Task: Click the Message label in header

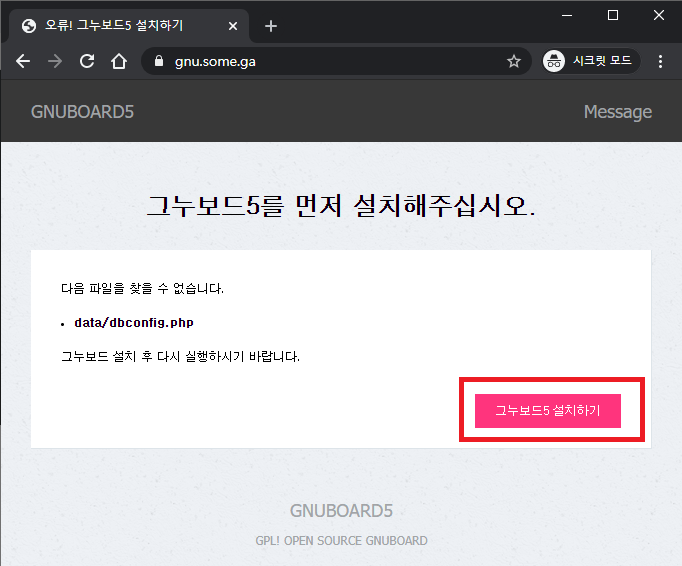Action: [x=617, y=112]
